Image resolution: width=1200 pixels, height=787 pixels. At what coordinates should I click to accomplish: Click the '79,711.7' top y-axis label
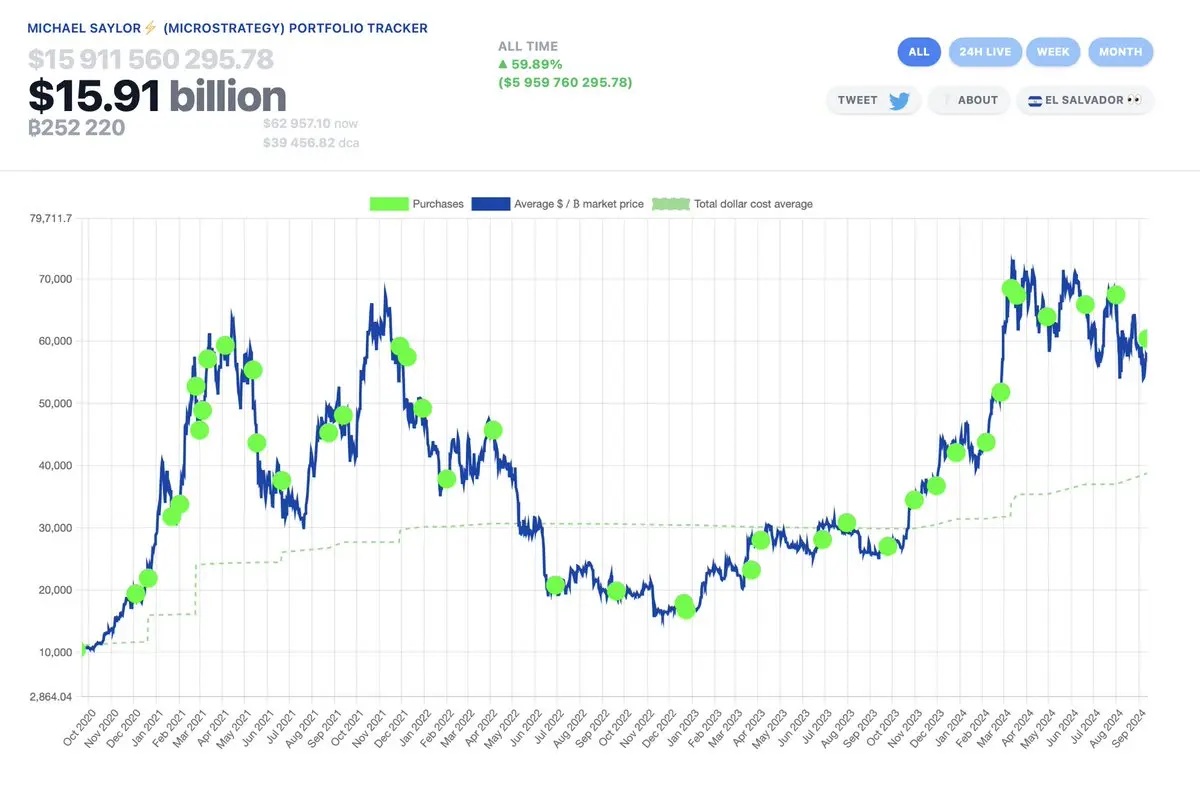51,219
